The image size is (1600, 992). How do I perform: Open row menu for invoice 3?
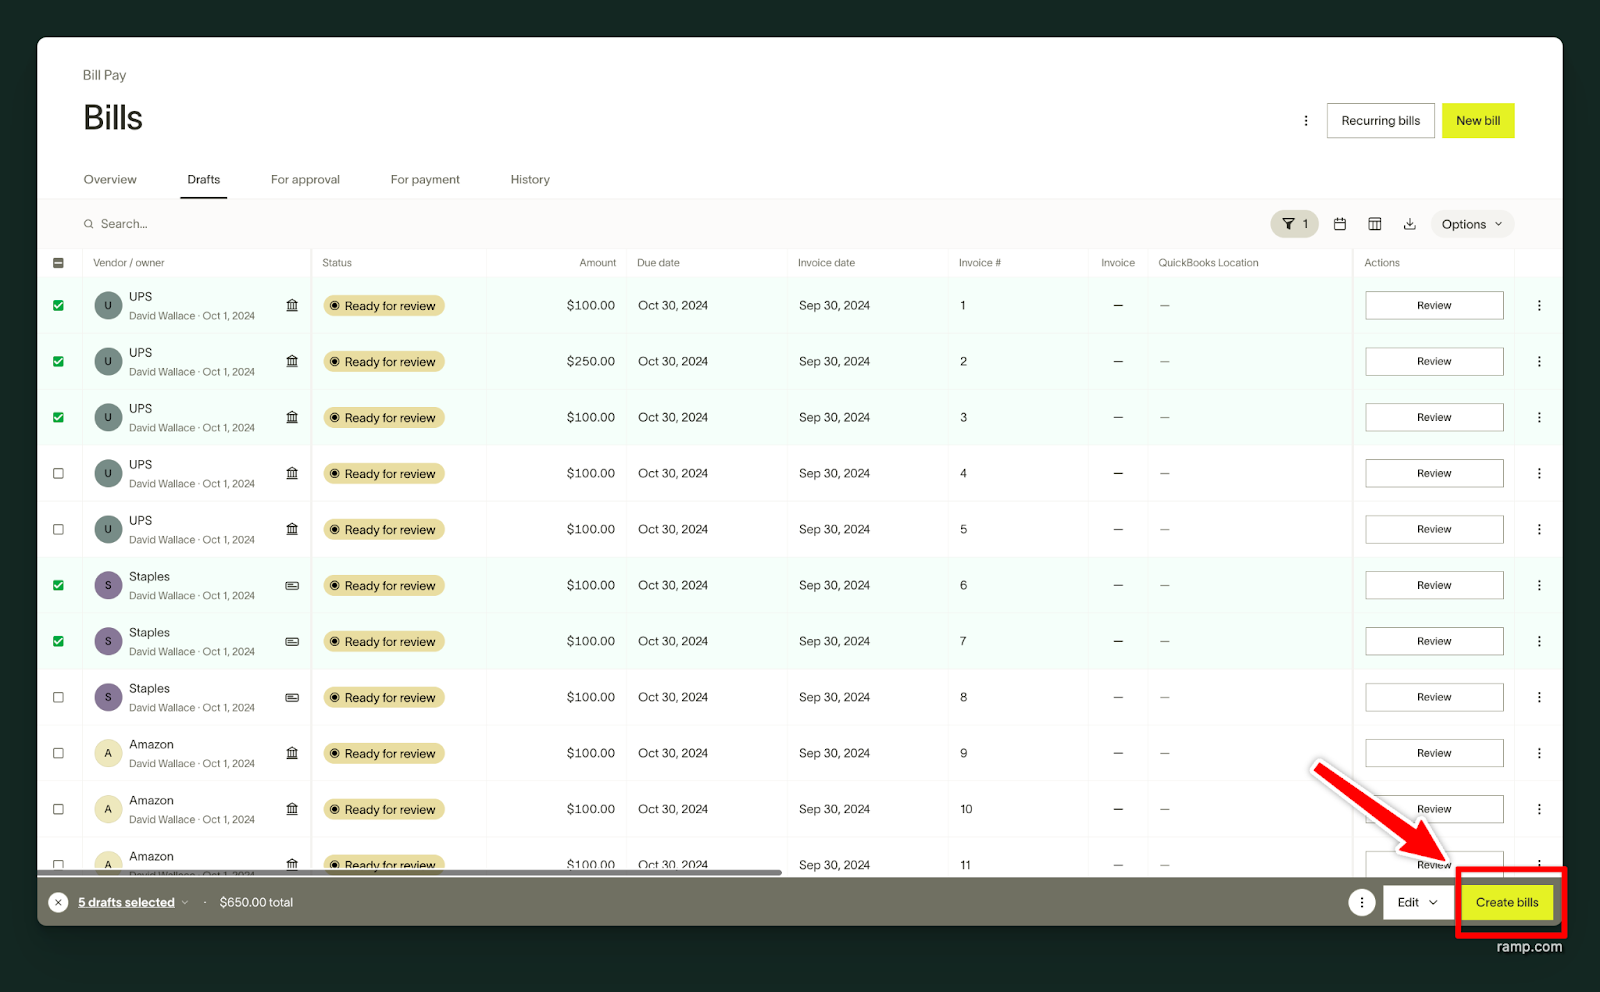click(1539, 418)
